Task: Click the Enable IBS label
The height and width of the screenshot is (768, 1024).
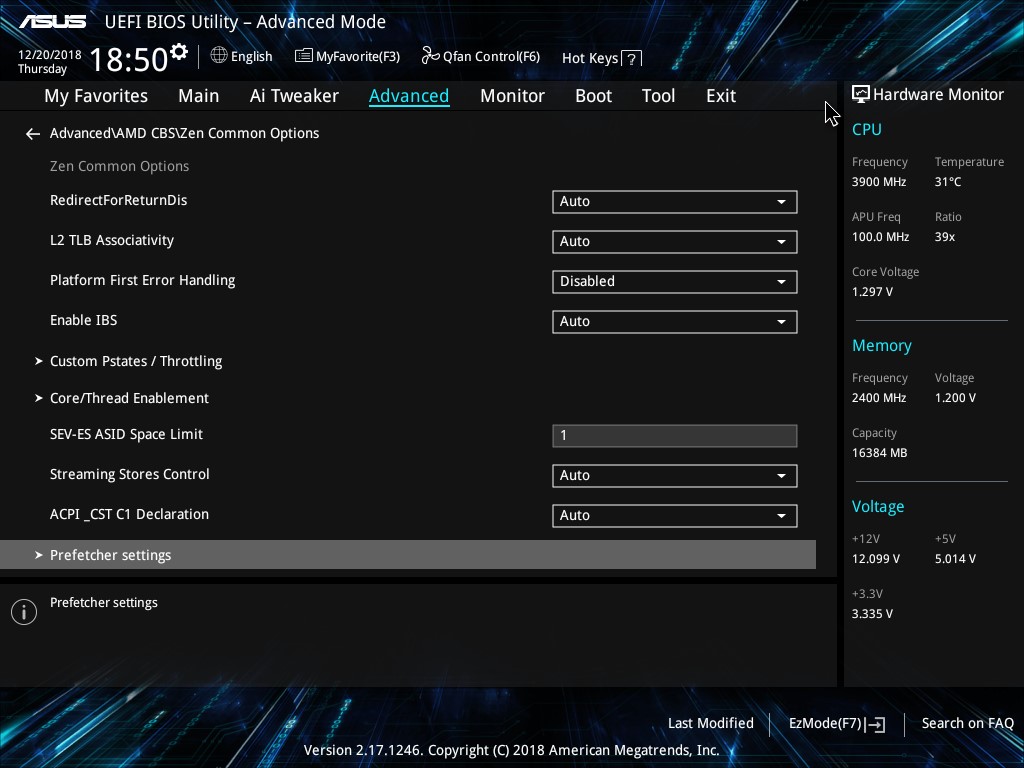Action: (84, 320)
